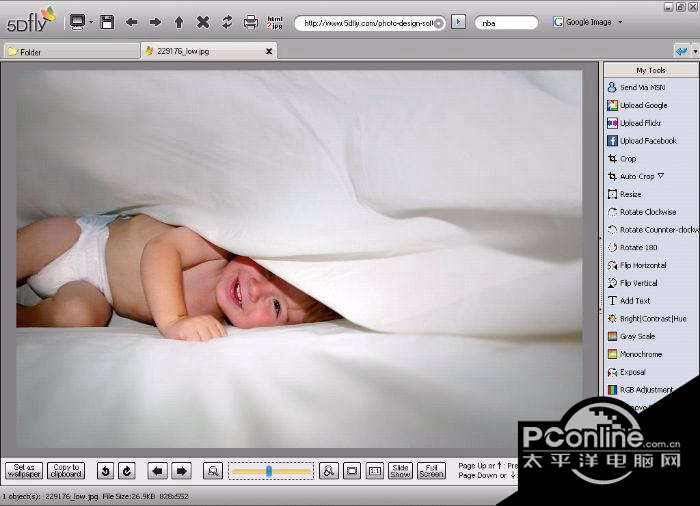Click the displayed baby photo
The height and width of the screenshot is (506, 700).
[299, 259]
